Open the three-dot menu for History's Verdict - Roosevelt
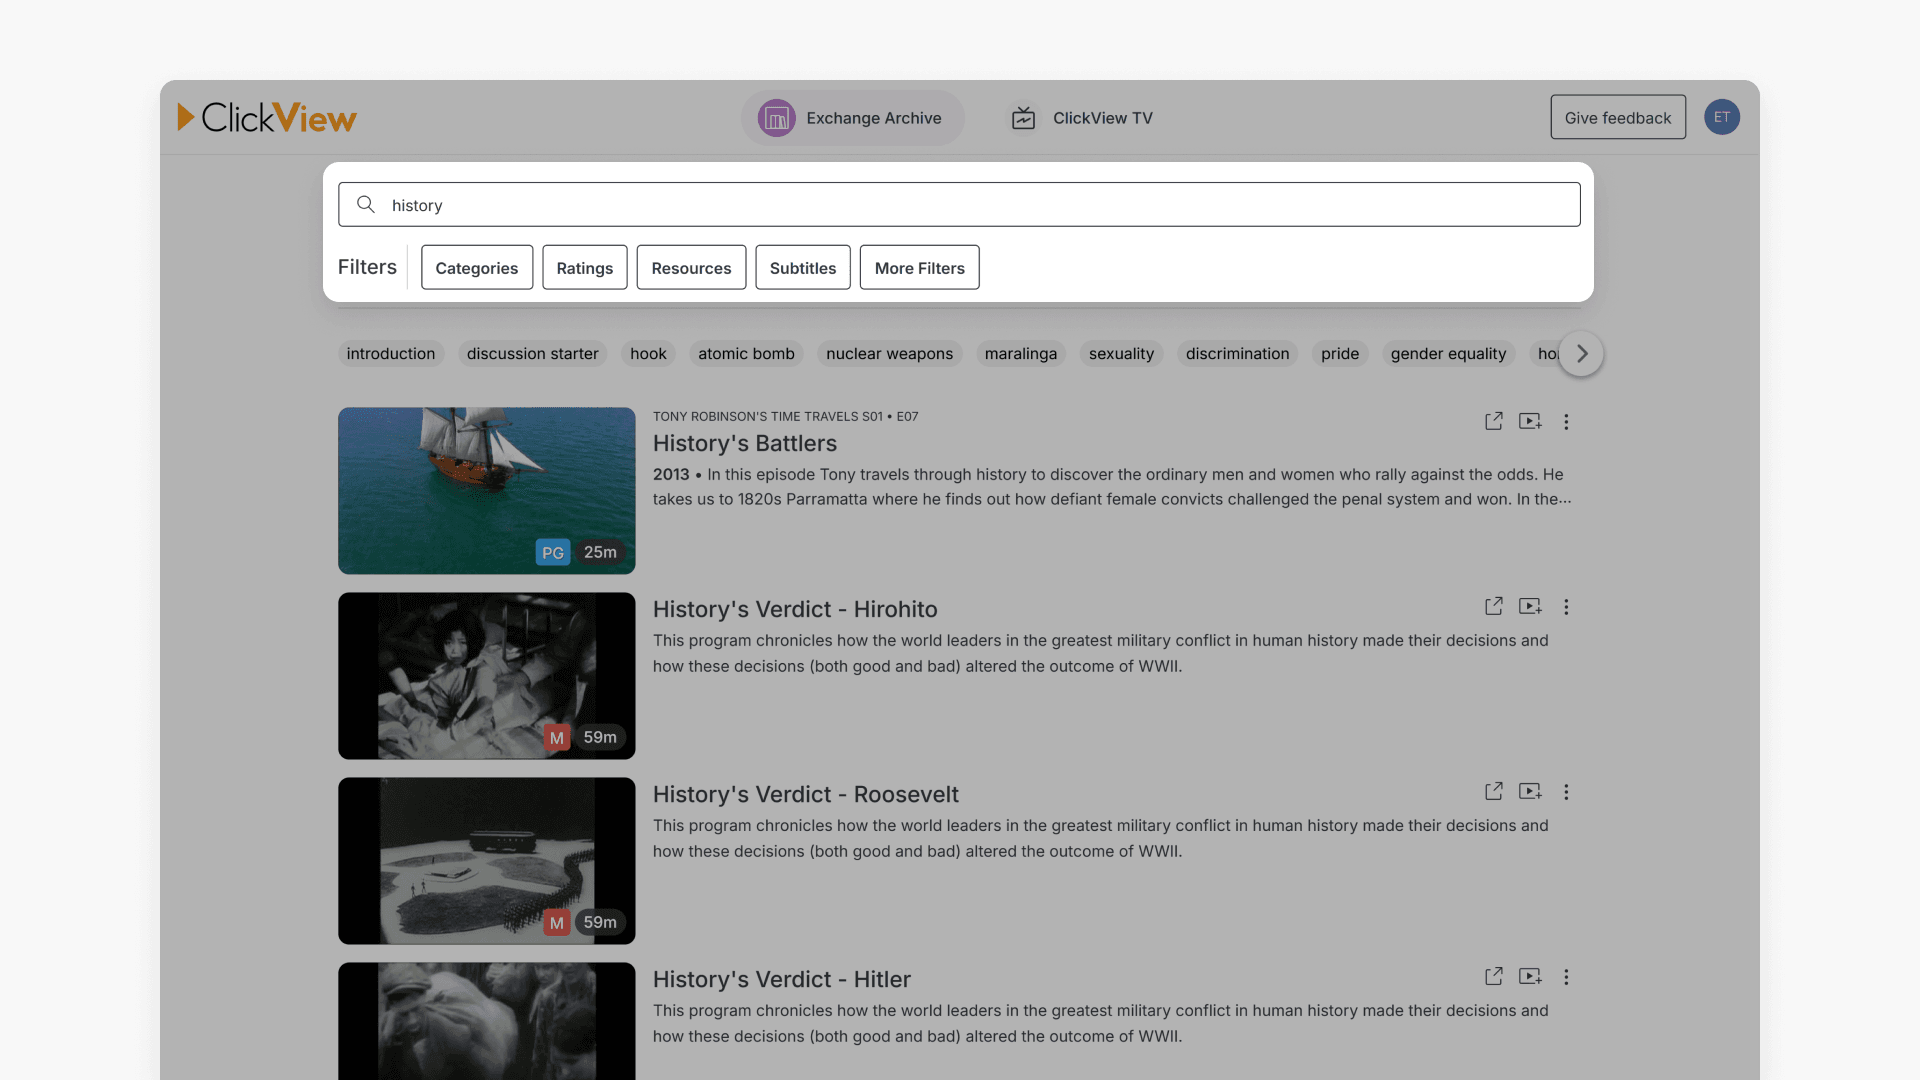 (x=1566, y=791)
